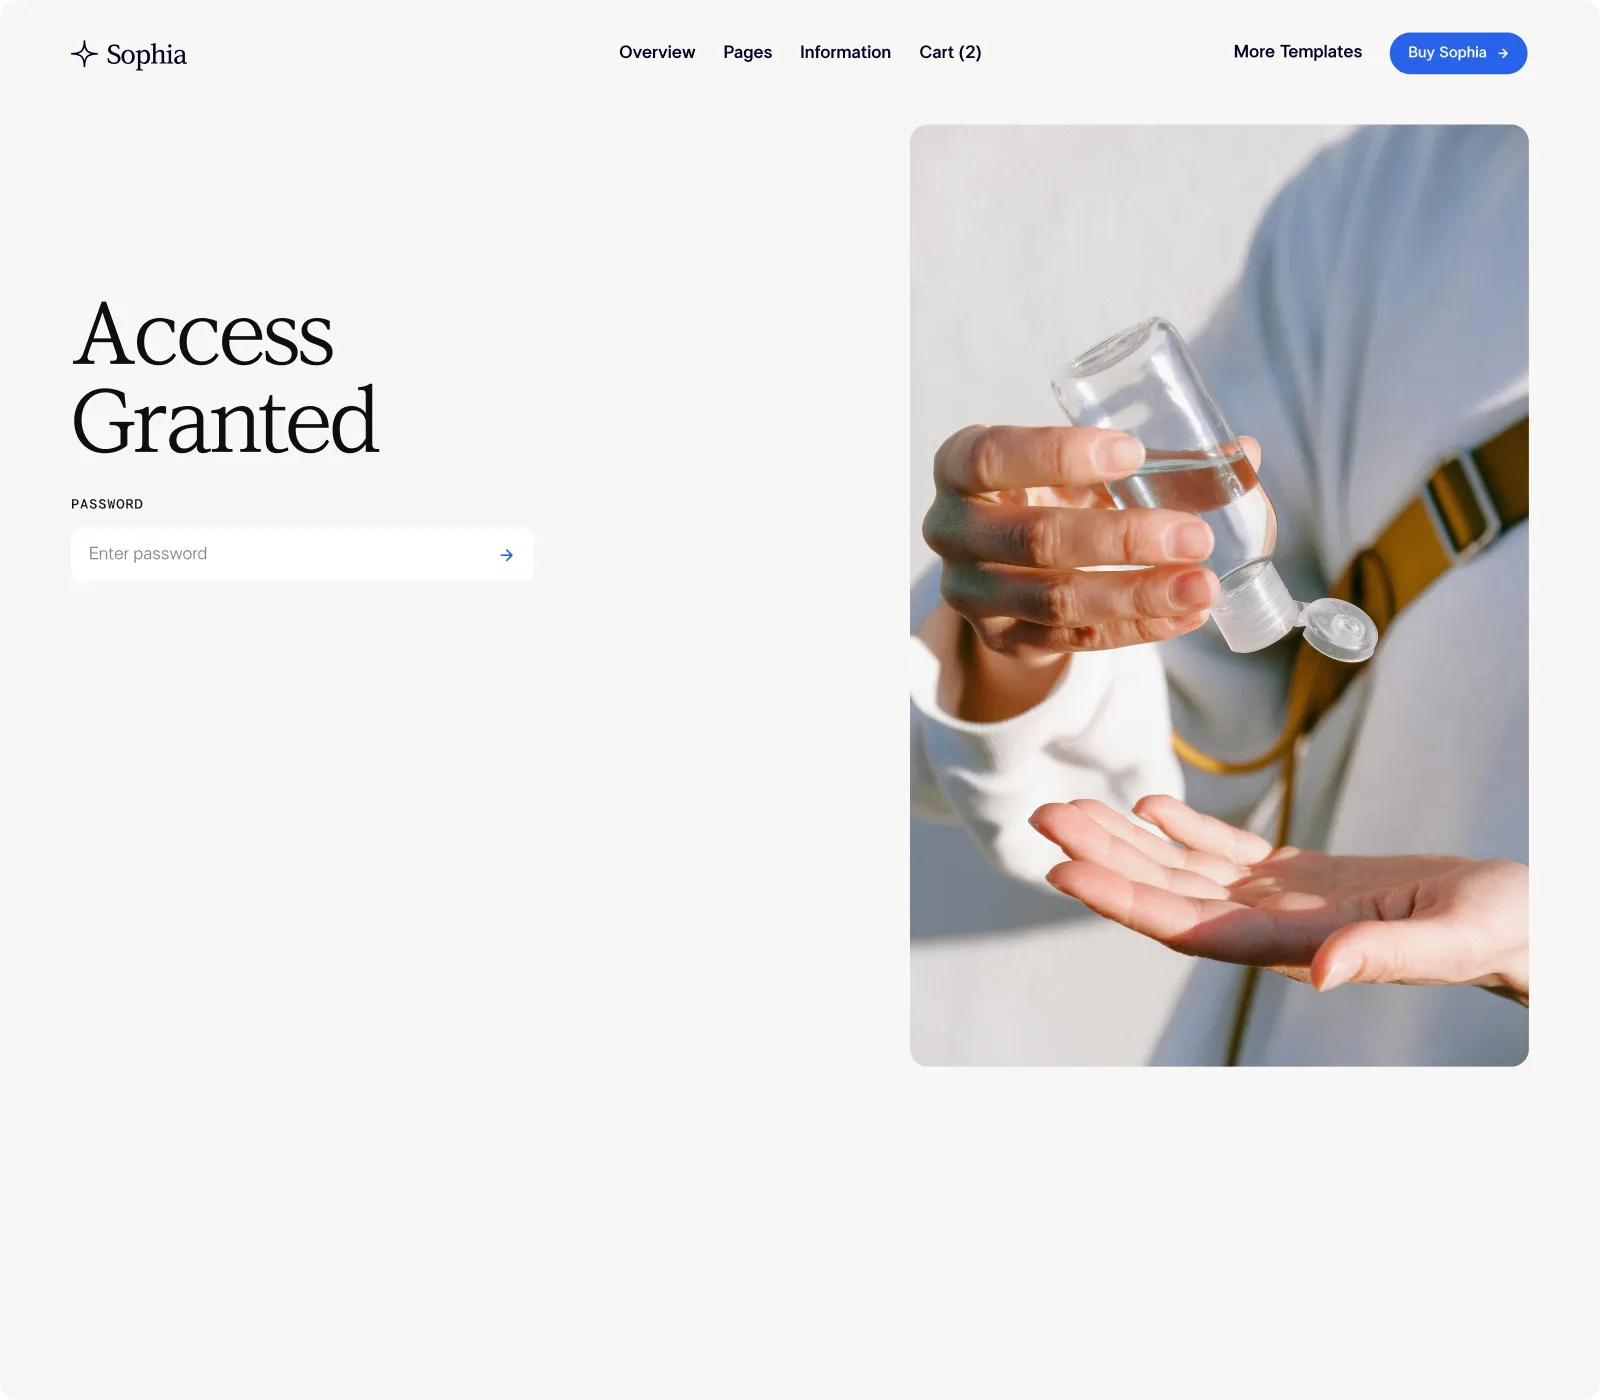Screen dimensions: 1600x1400
Task: Open the Pages navigation item
Action: [748, 52]
